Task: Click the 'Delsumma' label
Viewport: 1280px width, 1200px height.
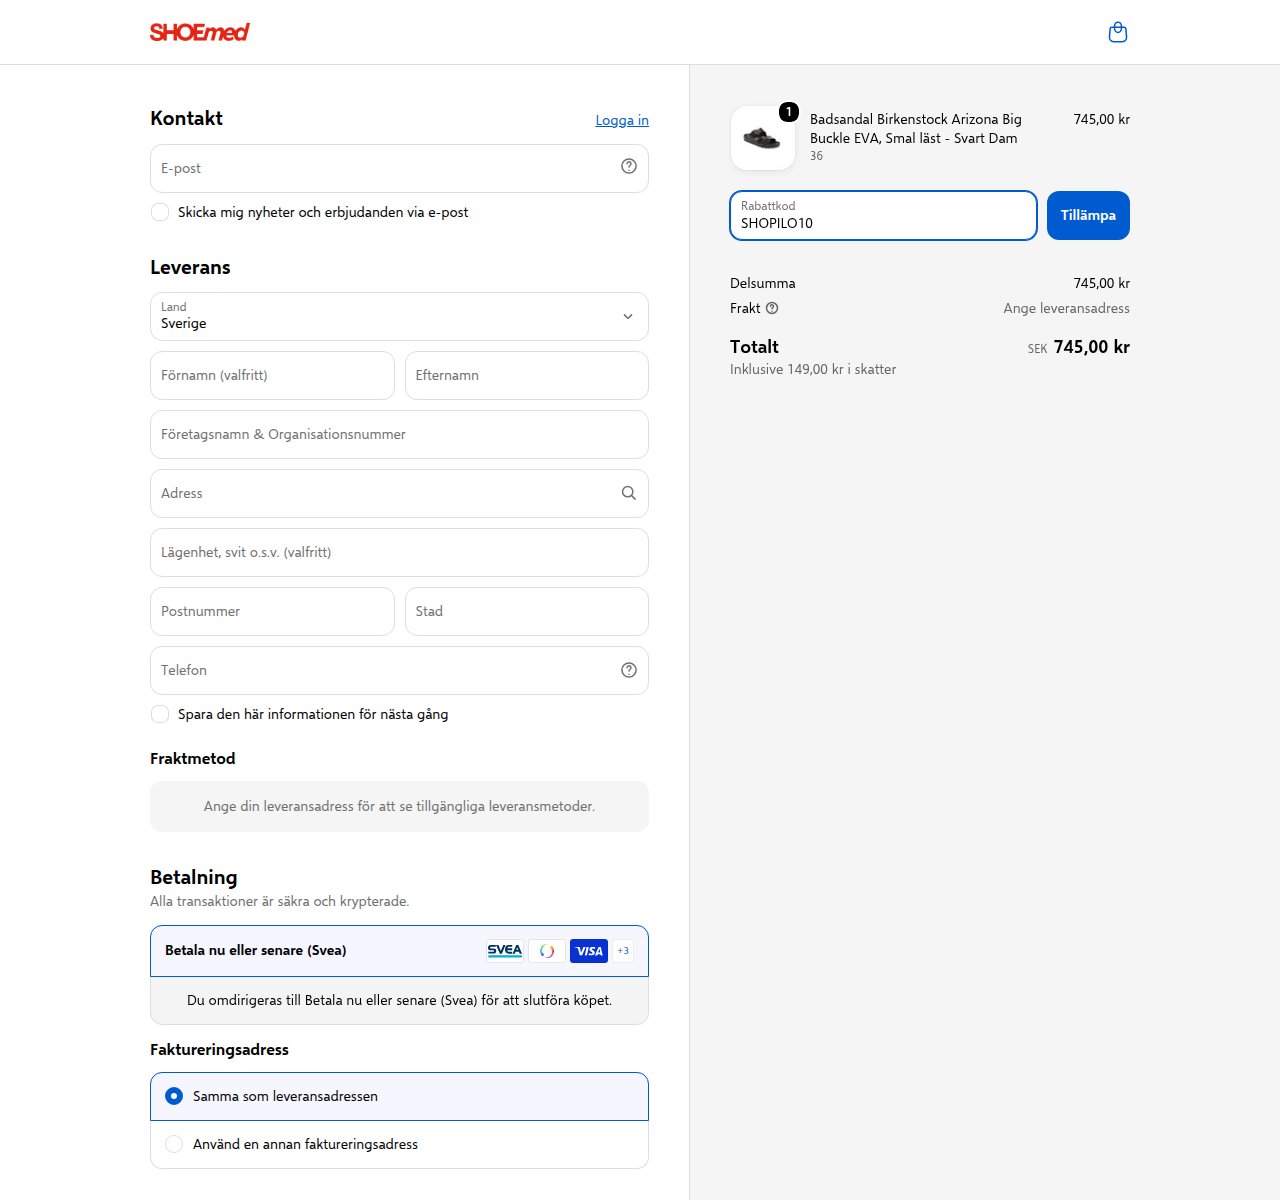Action: pyautogui.click(x=763, y=283)
